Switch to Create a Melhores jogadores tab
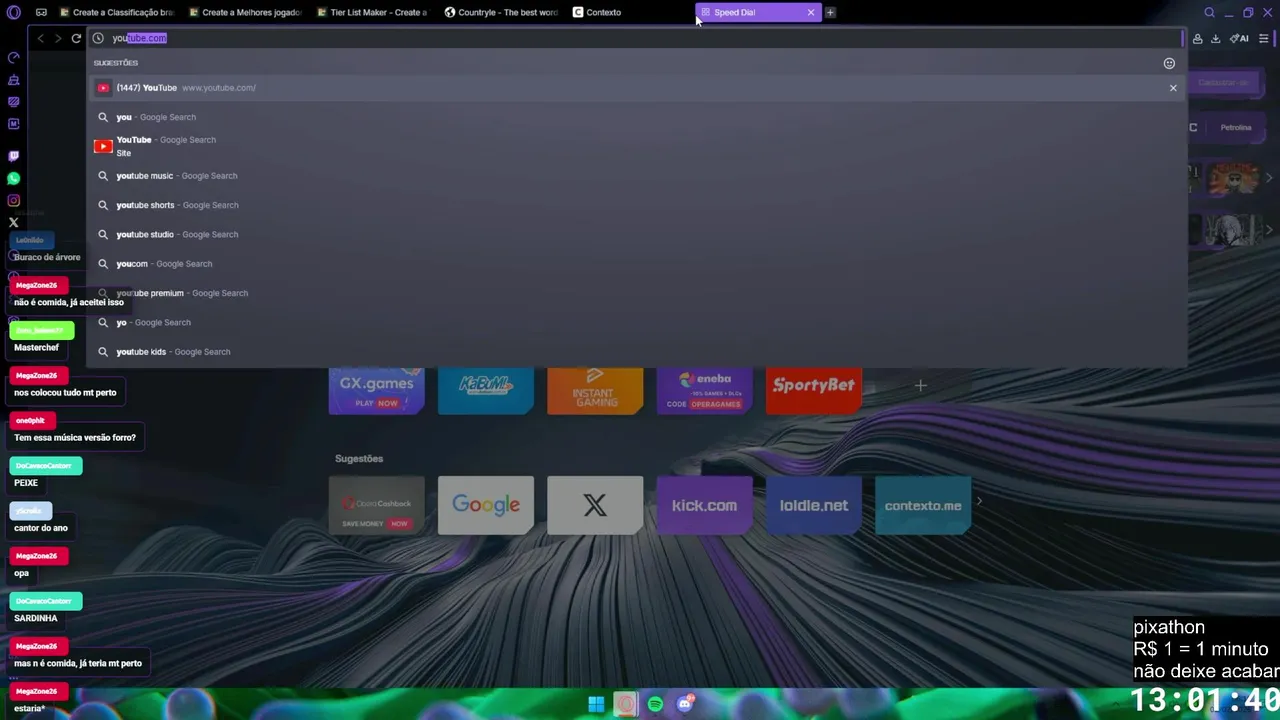Screen dimensions: 1280x720 point(244,12)
